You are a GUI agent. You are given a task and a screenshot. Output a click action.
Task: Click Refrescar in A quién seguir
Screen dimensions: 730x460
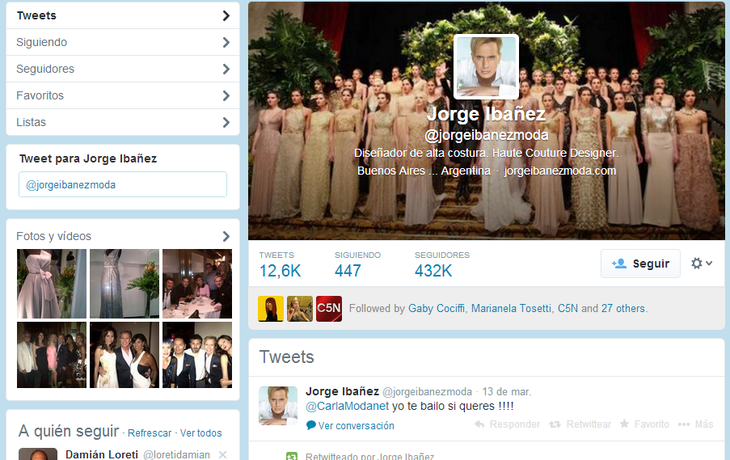point(149,433)
